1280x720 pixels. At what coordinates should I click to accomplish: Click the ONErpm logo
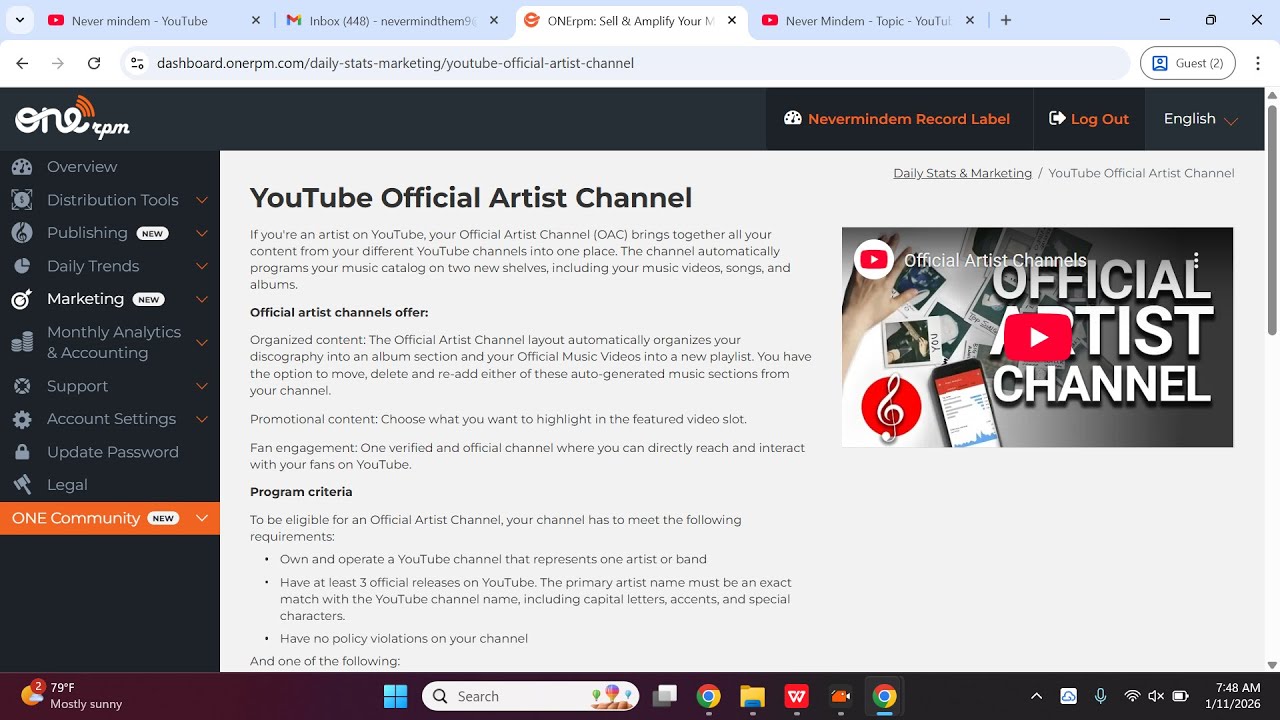click(72, 118)
